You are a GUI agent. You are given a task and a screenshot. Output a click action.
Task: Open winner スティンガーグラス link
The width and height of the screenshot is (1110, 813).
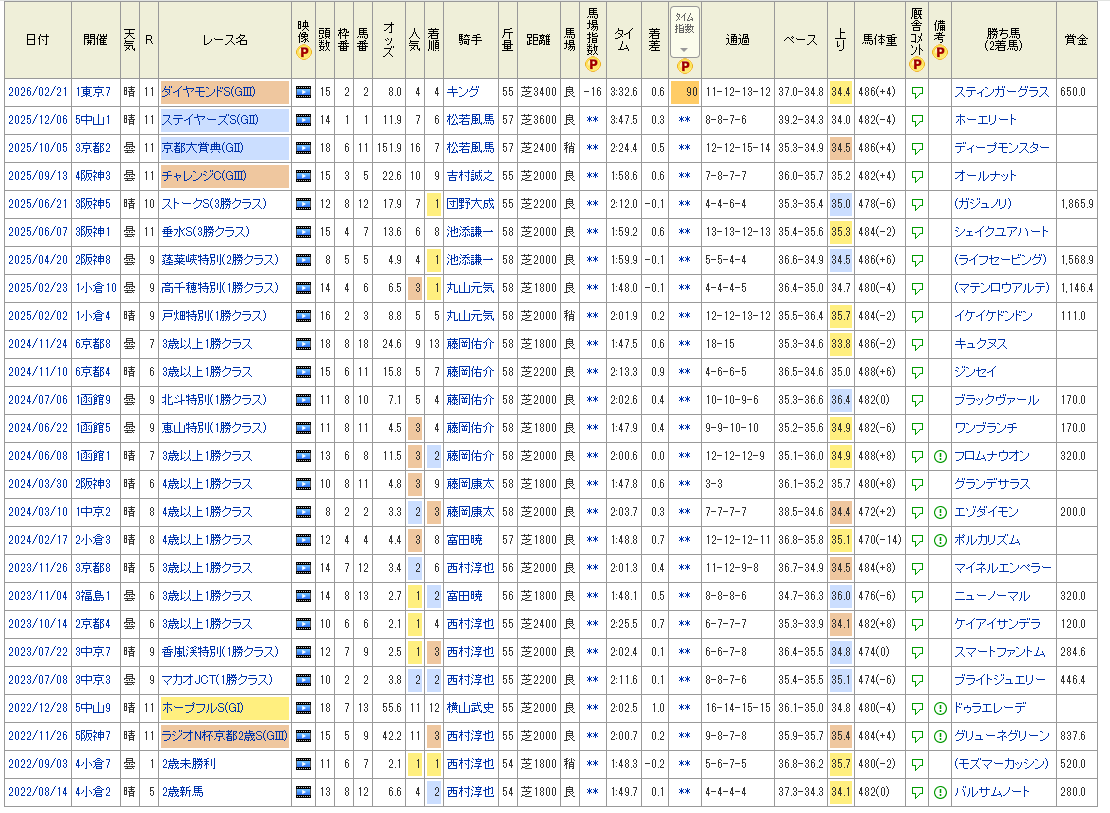pyautogui.click(x=1001, y=92)
